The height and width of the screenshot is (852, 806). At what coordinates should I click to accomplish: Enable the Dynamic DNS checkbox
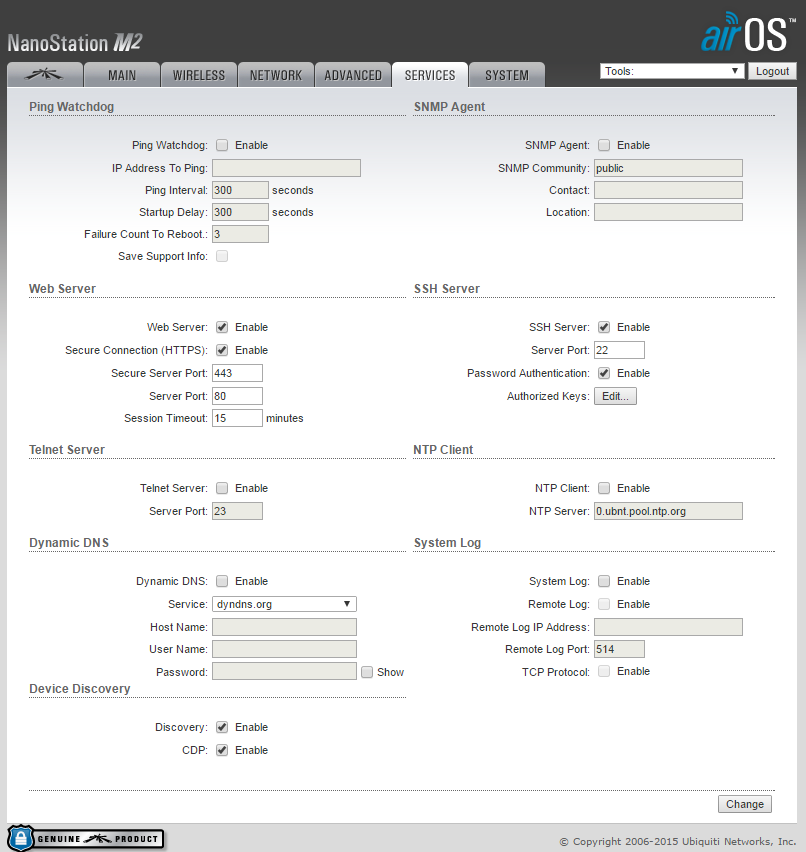click(222, 581)
